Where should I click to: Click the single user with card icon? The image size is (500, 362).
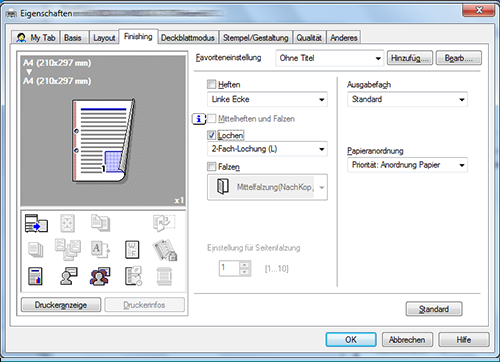(x=69, y=276)
